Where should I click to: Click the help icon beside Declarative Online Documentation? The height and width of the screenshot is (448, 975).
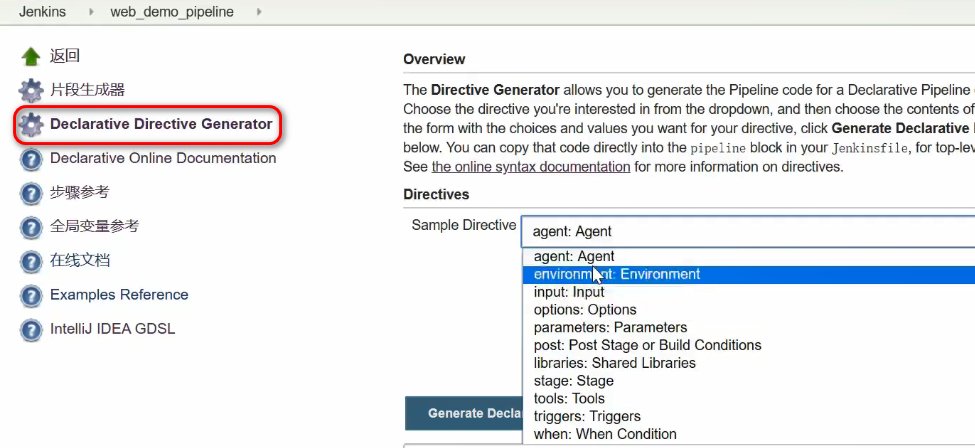(30, 159)
